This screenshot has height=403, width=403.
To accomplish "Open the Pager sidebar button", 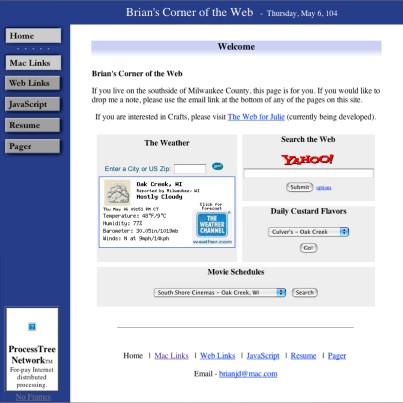I will click(x=33, y=146).
